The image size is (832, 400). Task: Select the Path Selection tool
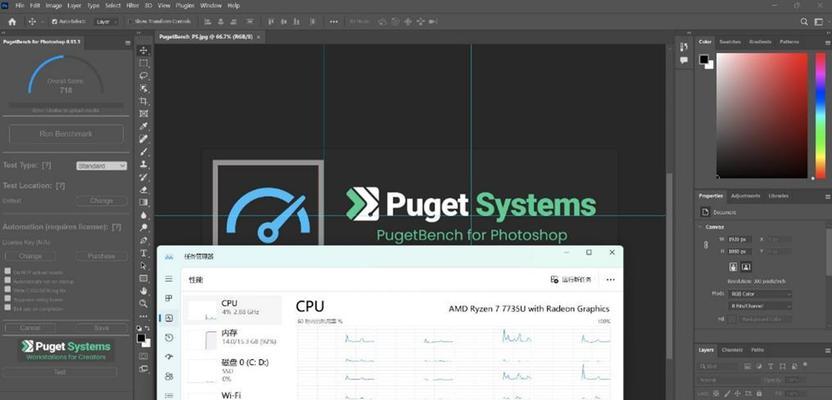(x=143, y=265)
